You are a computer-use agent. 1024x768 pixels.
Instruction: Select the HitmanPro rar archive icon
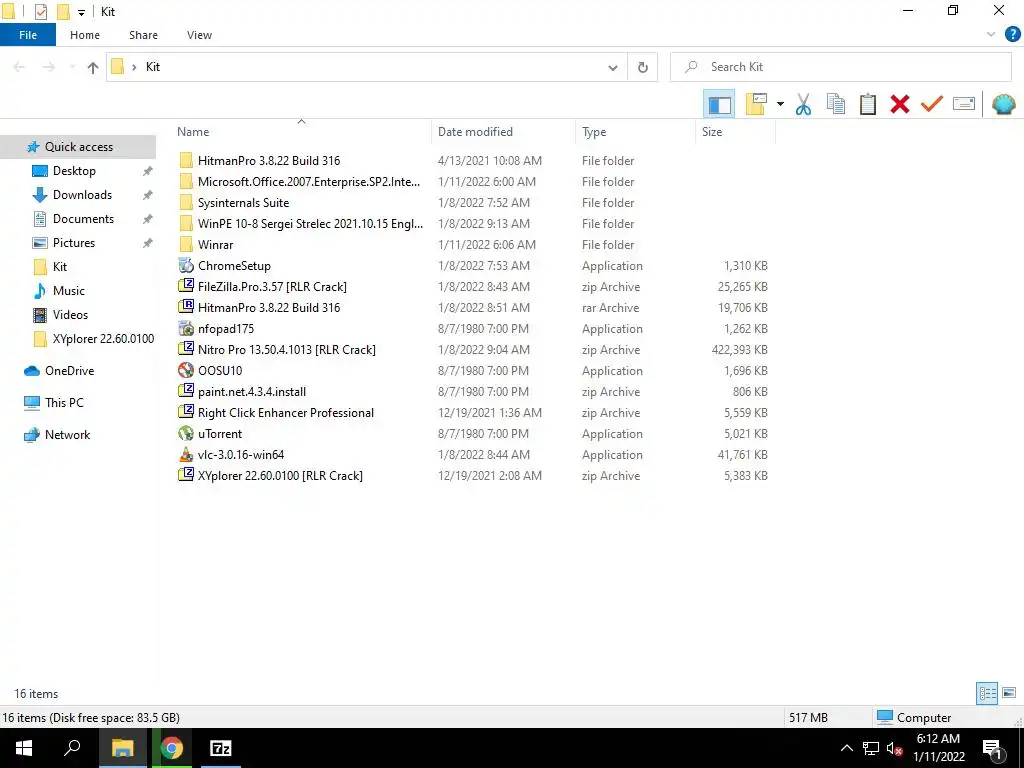(186, 308)
